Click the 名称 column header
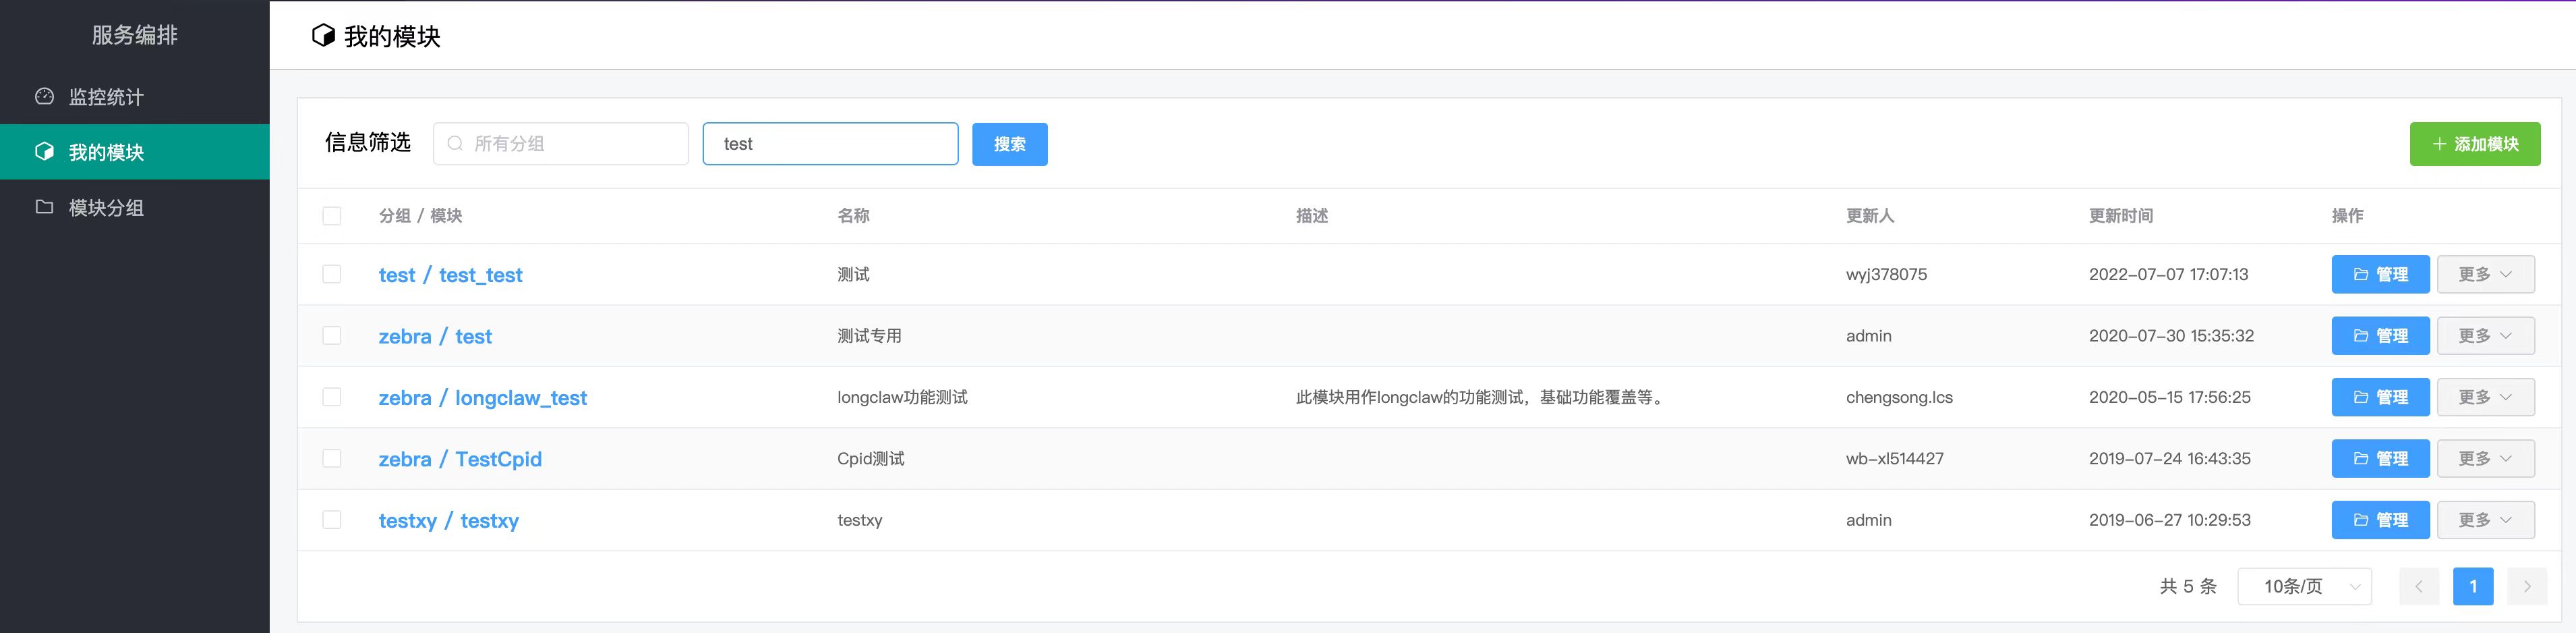The width and height of the screenshot is (2576, 633). (853, 216)
